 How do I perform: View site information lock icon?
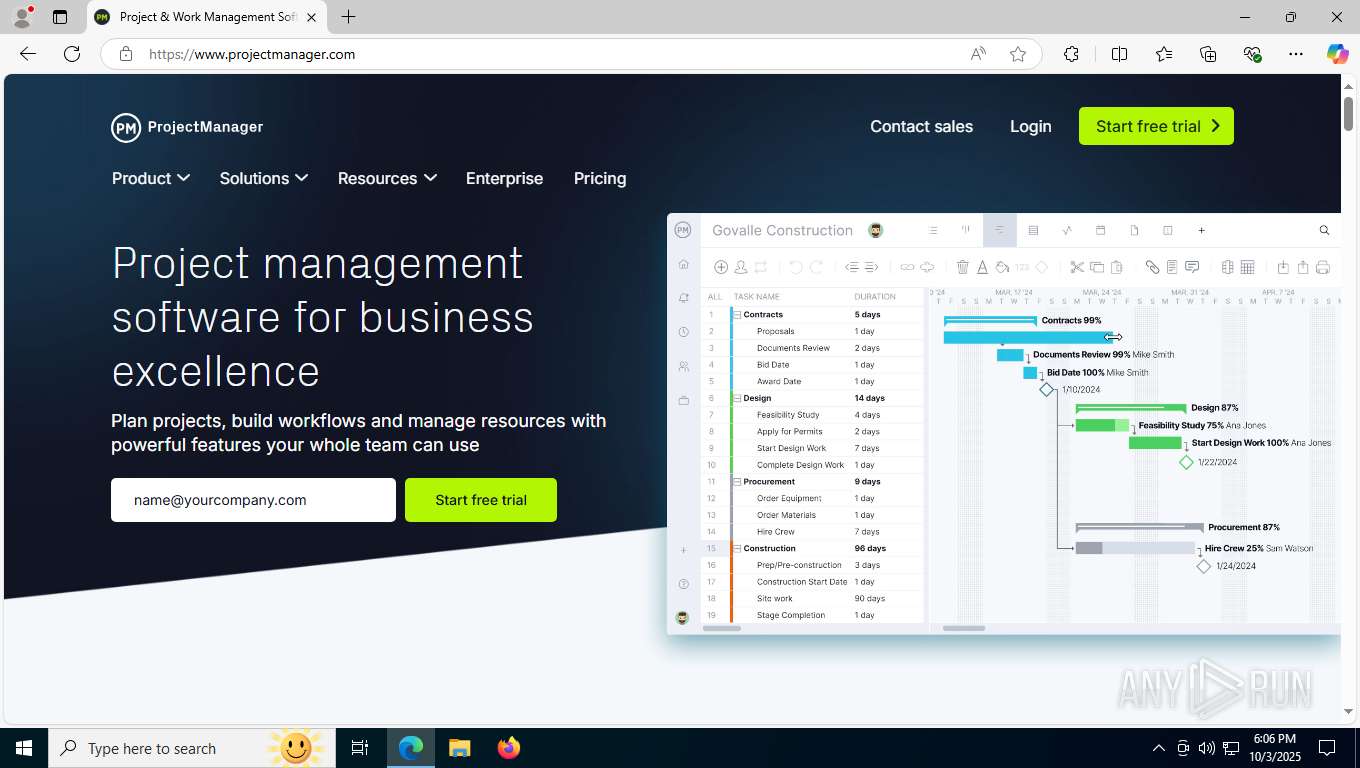(x=126, y=54)
